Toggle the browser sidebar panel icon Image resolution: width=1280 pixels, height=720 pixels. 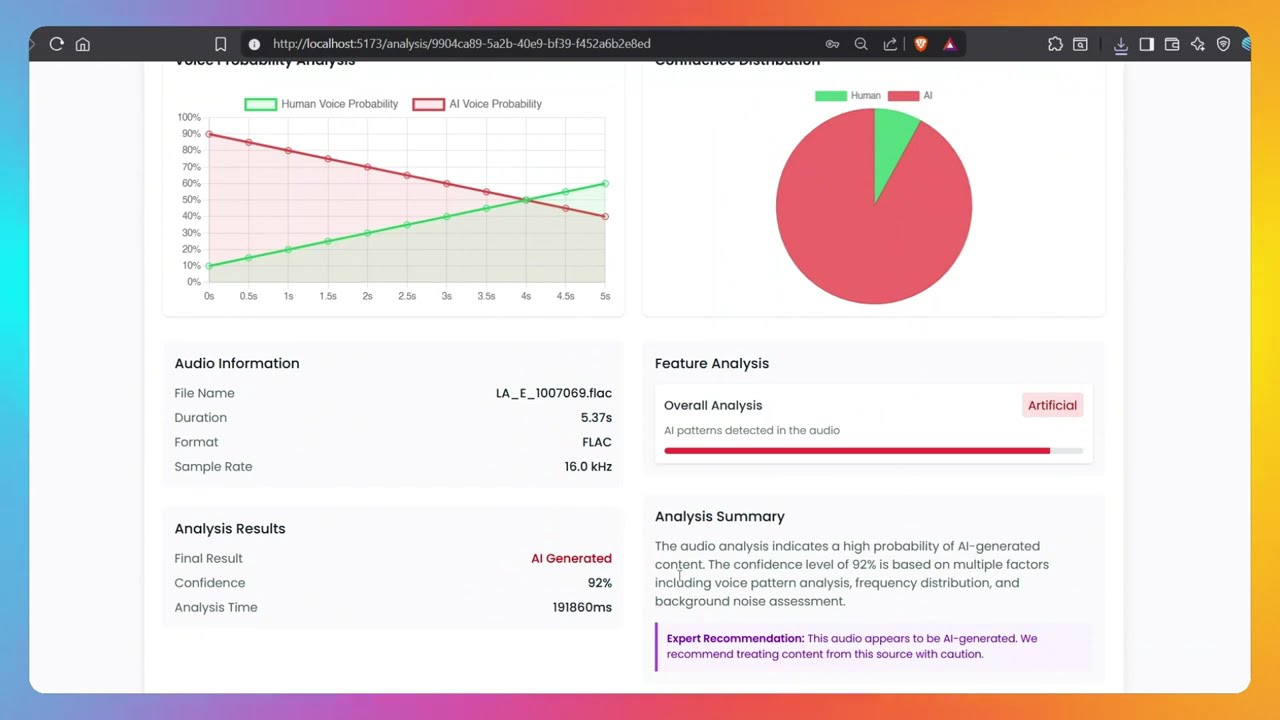(x=1147, y=44)
